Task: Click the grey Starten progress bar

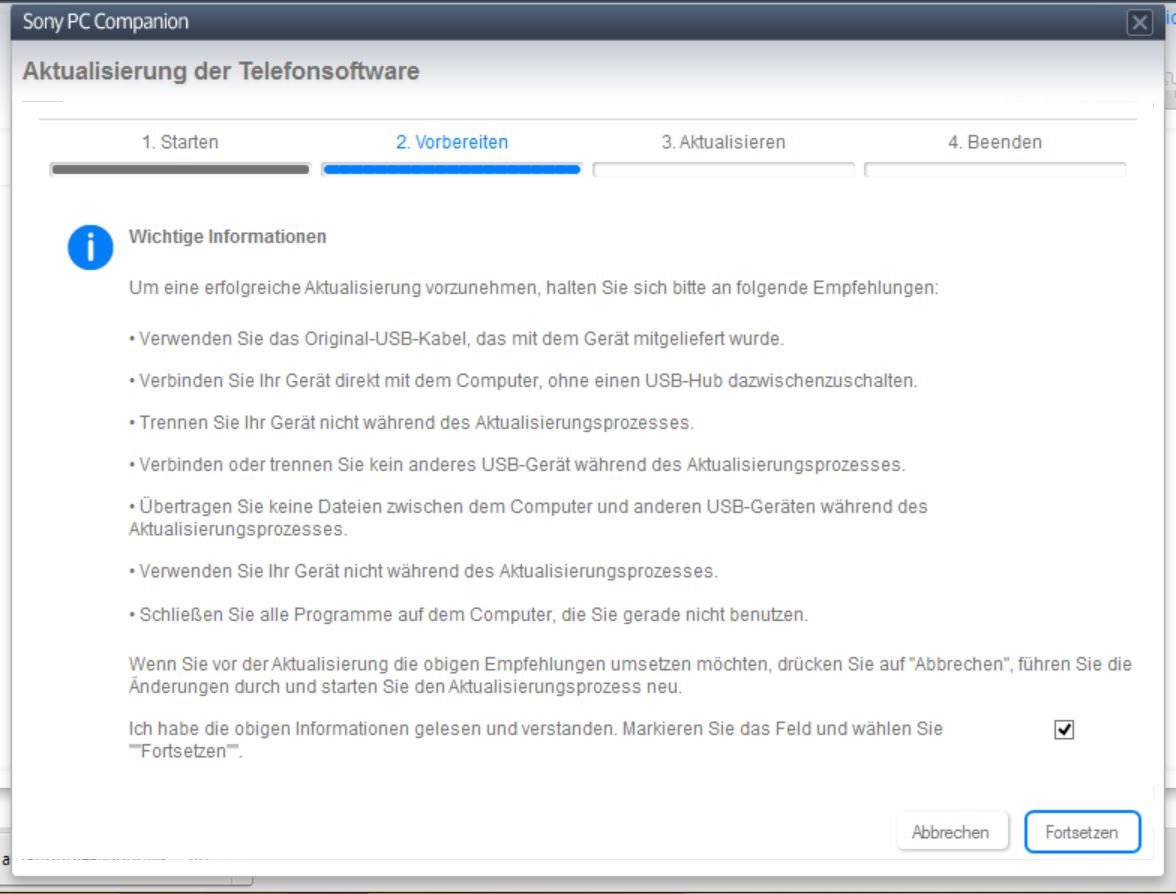Action: coord(180,170)
